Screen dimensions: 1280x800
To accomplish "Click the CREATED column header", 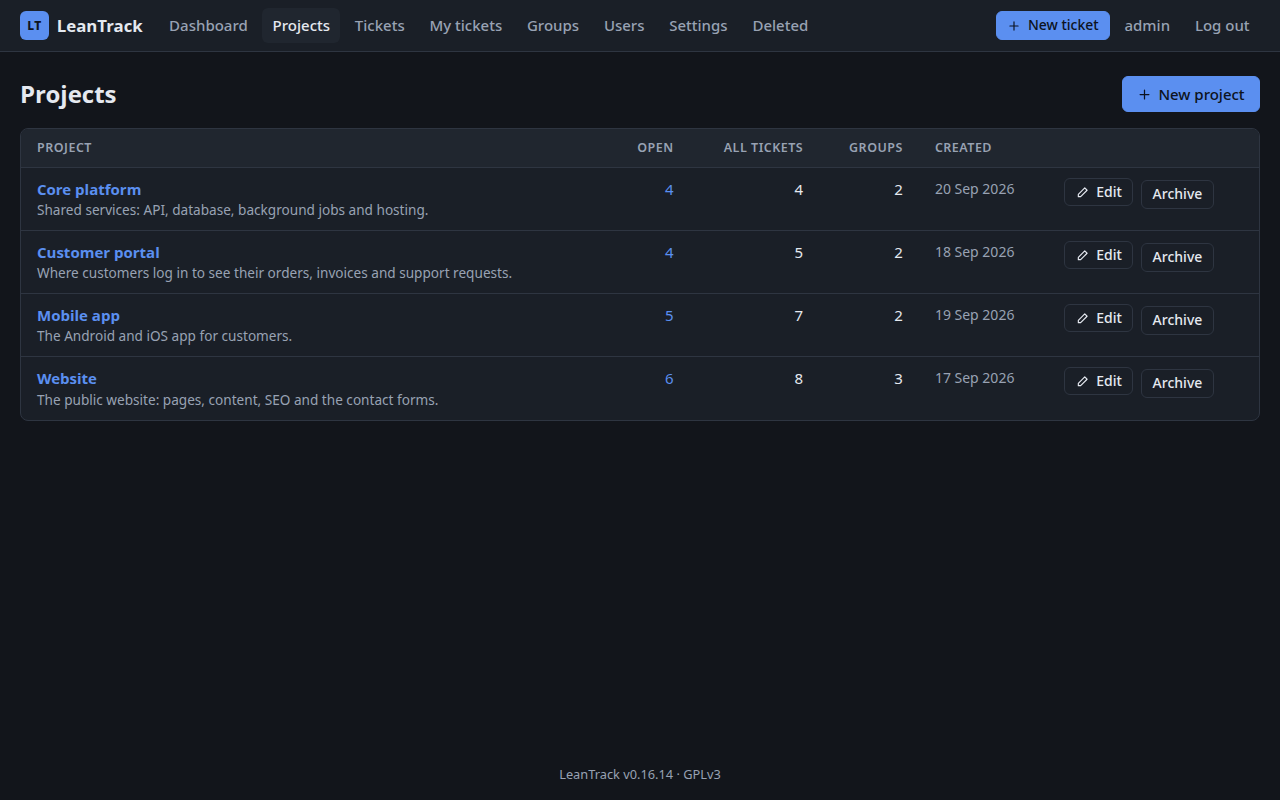I will point(963,148).
